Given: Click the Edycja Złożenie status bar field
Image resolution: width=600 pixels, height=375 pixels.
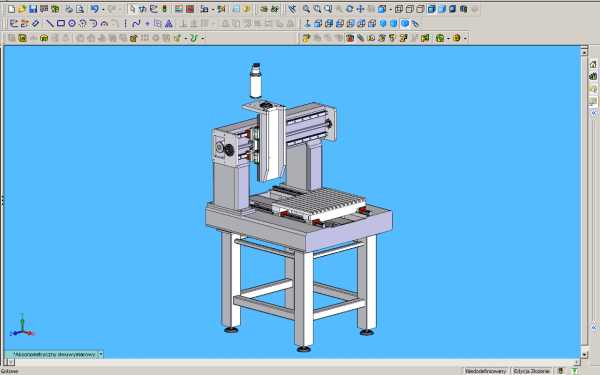Looking at the screenshot, I should tap(531, 371).
